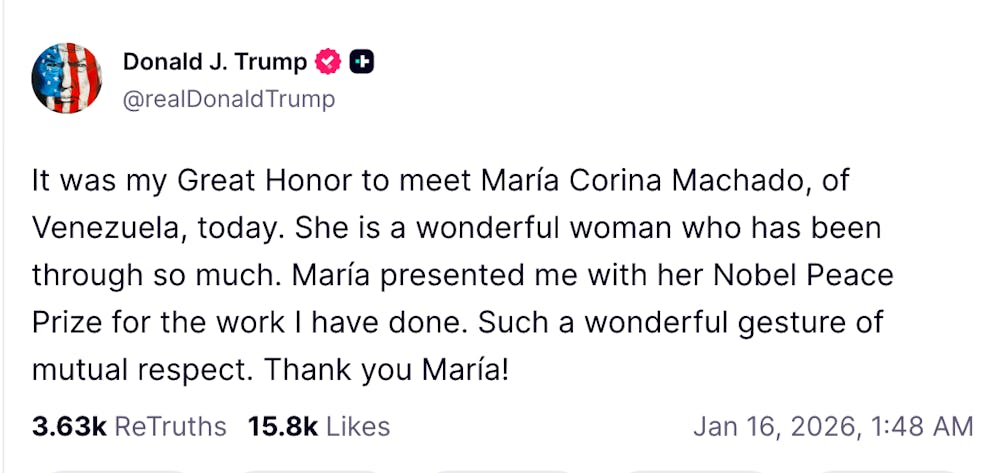
Task: Click the closing text Thank you María!
Action: [x=387, y=370]
